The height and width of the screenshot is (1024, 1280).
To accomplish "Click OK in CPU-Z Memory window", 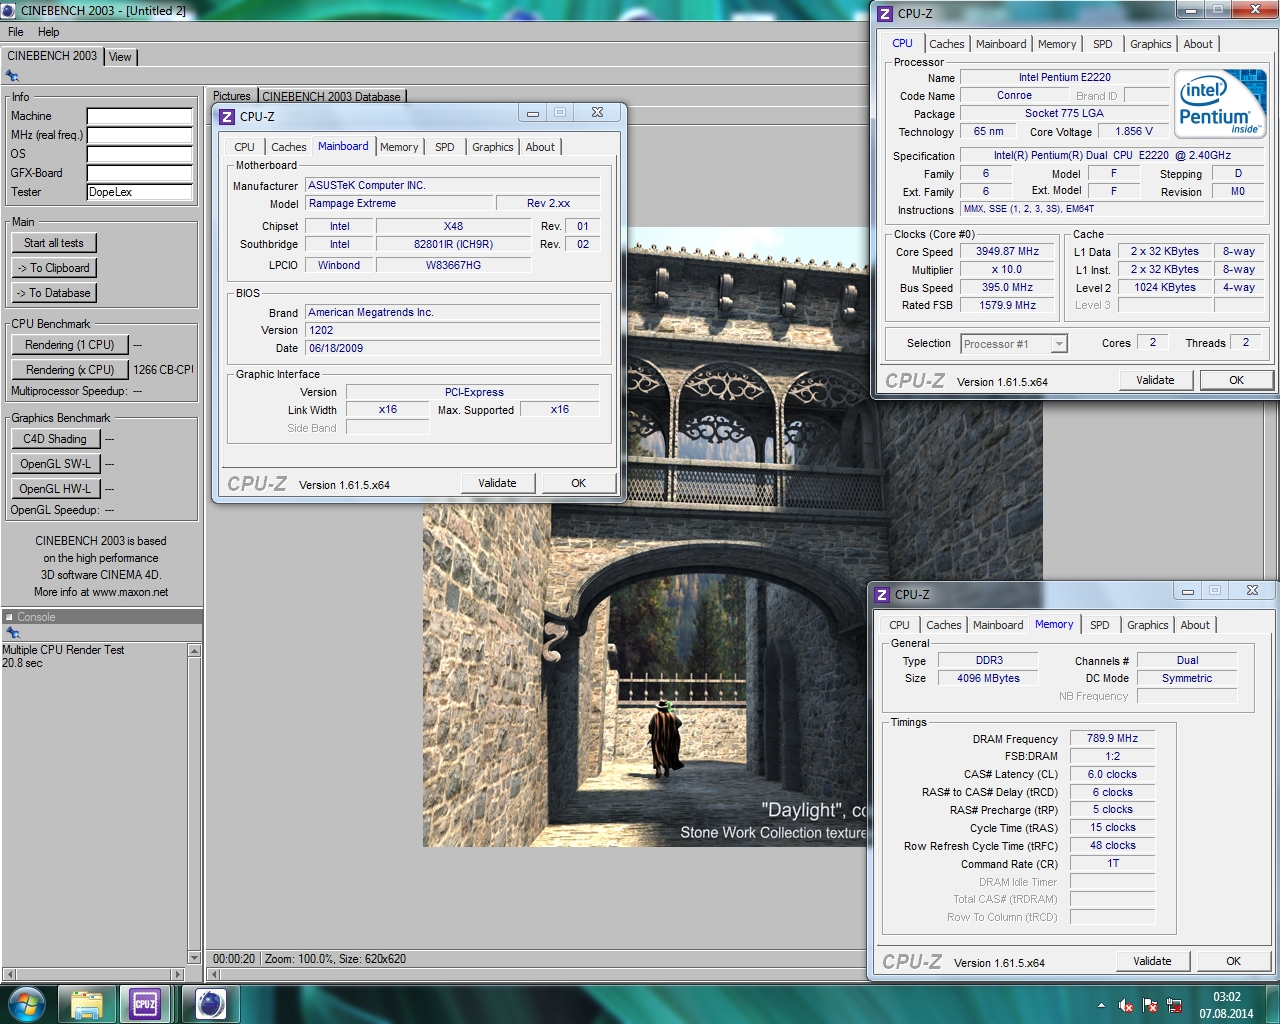I will tap(1233, 961).
